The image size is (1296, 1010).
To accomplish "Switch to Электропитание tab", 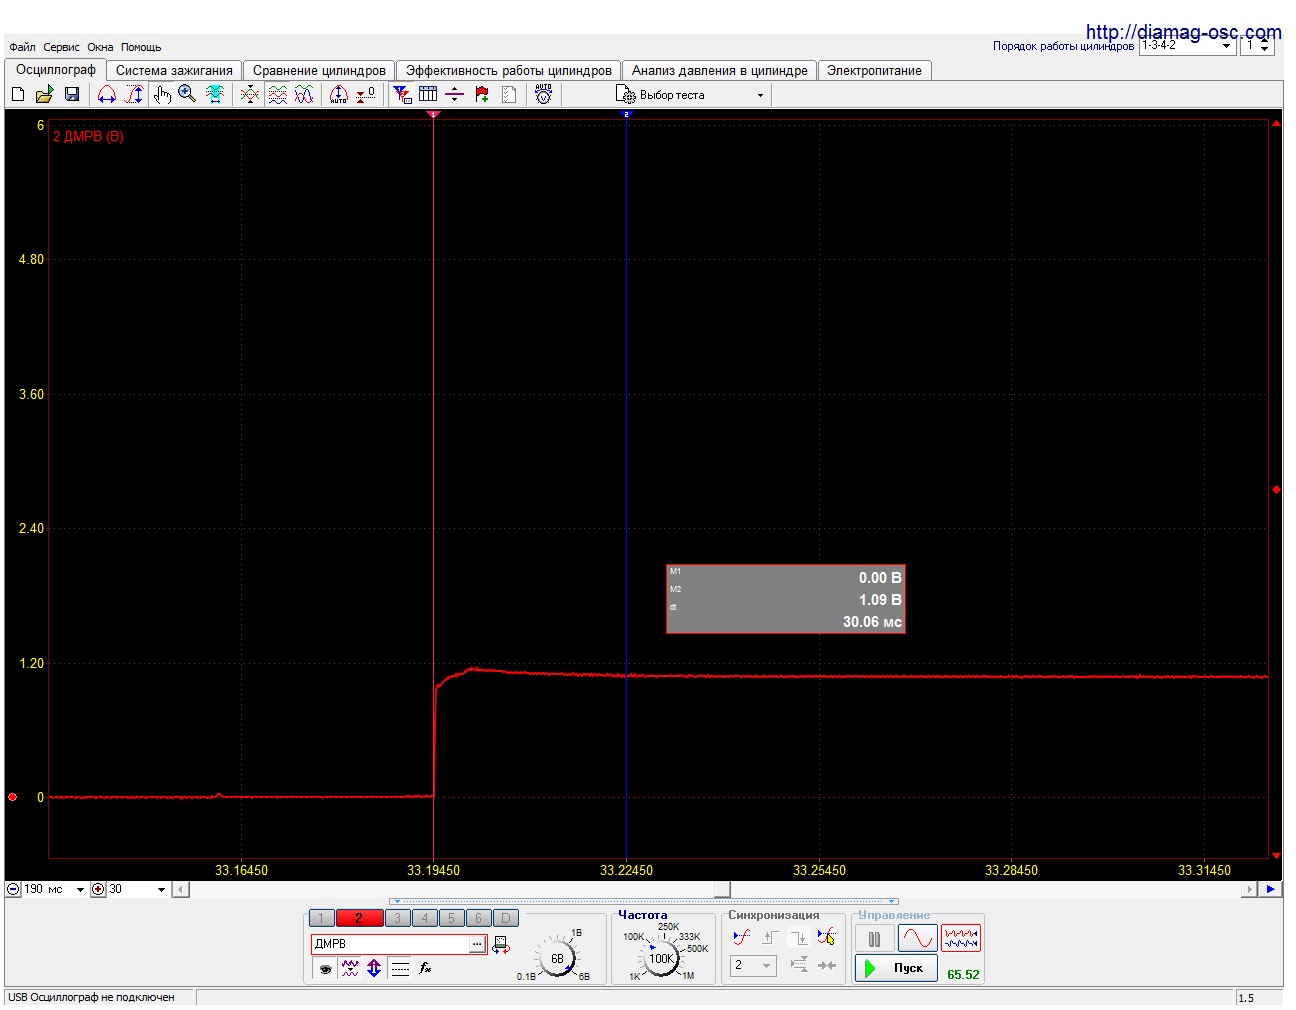I will (x=874, y=71).
